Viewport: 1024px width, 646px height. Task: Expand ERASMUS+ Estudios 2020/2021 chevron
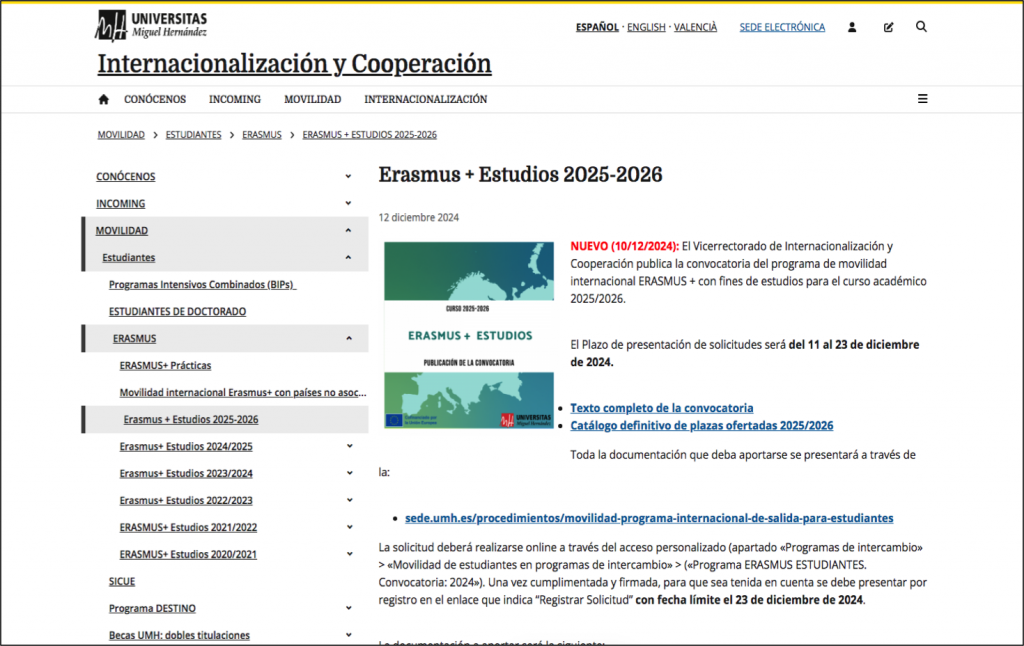pyautogui.click(x=349, y=554)
